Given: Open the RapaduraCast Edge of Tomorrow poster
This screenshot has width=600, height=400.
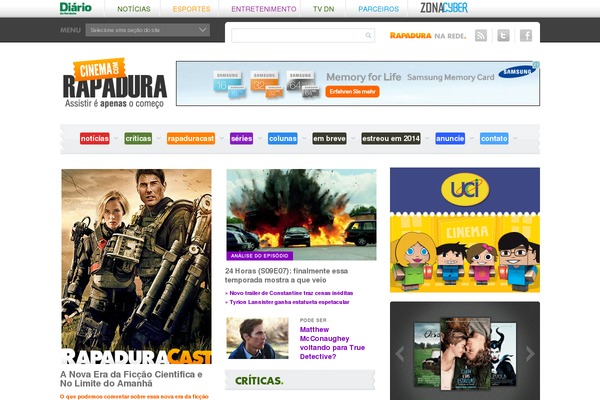Looking at the screenshot, I should click(x=136, y=266).
